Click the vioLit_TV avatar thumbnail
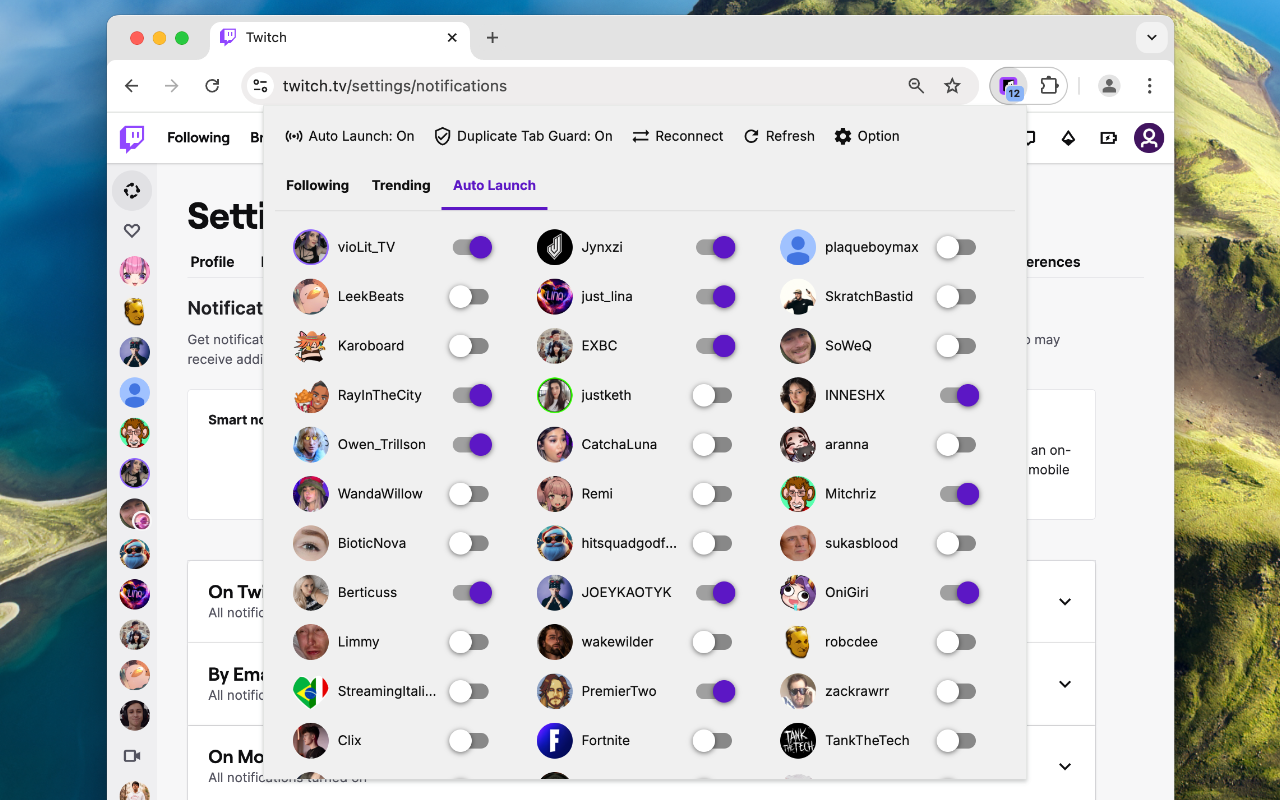This screenshot has width=1280, height=800. point(311,247)
